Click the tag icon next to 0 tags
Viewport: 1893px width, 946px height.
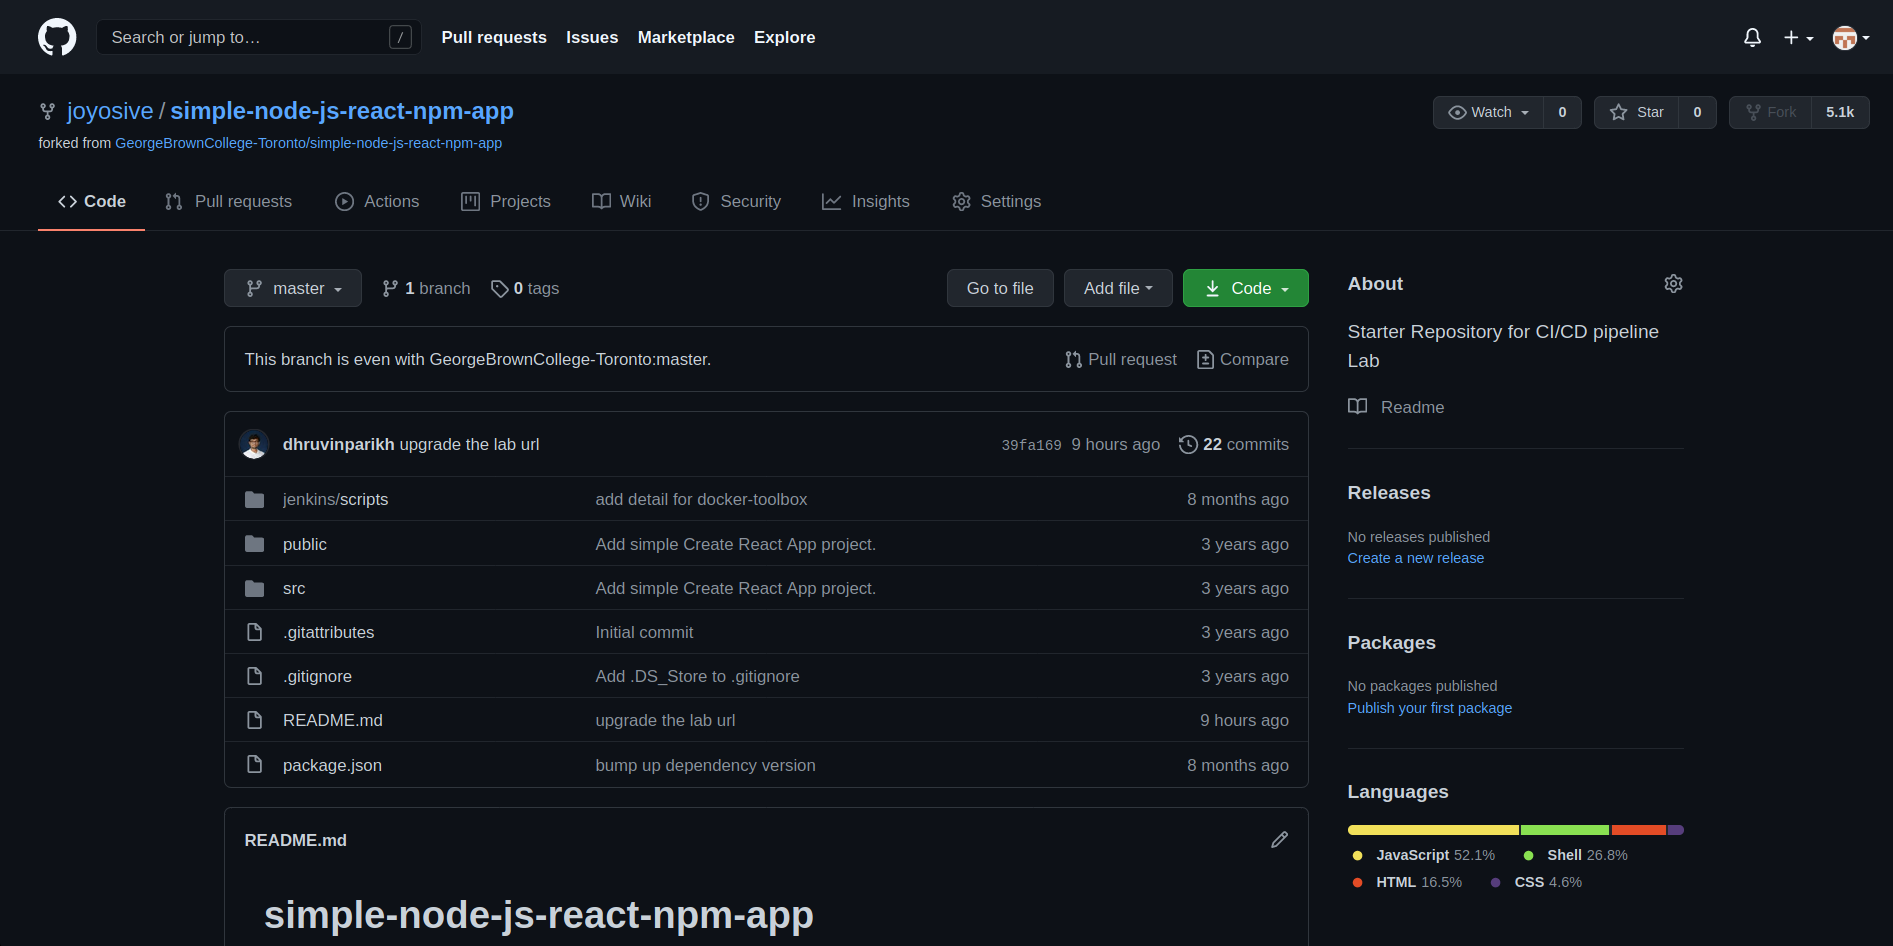coord(500,288)
